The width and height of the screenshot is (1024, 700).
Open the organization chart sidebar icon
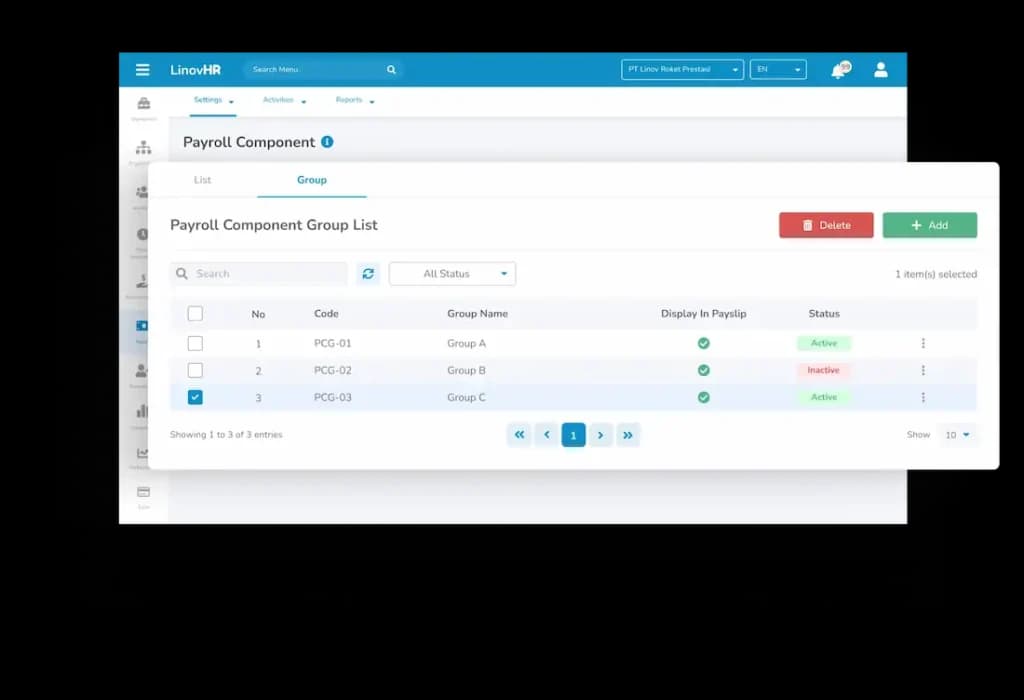143,147
